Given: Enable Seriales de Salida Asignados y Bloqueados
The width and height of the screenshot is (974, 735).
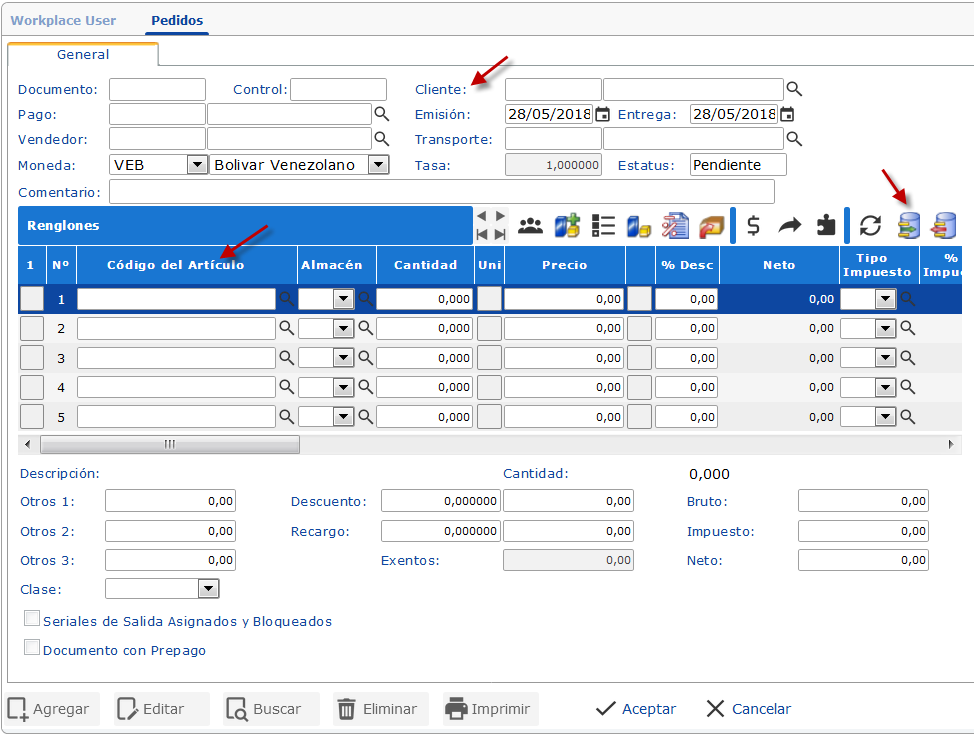Looking at the screenshot, I should 32,620.
